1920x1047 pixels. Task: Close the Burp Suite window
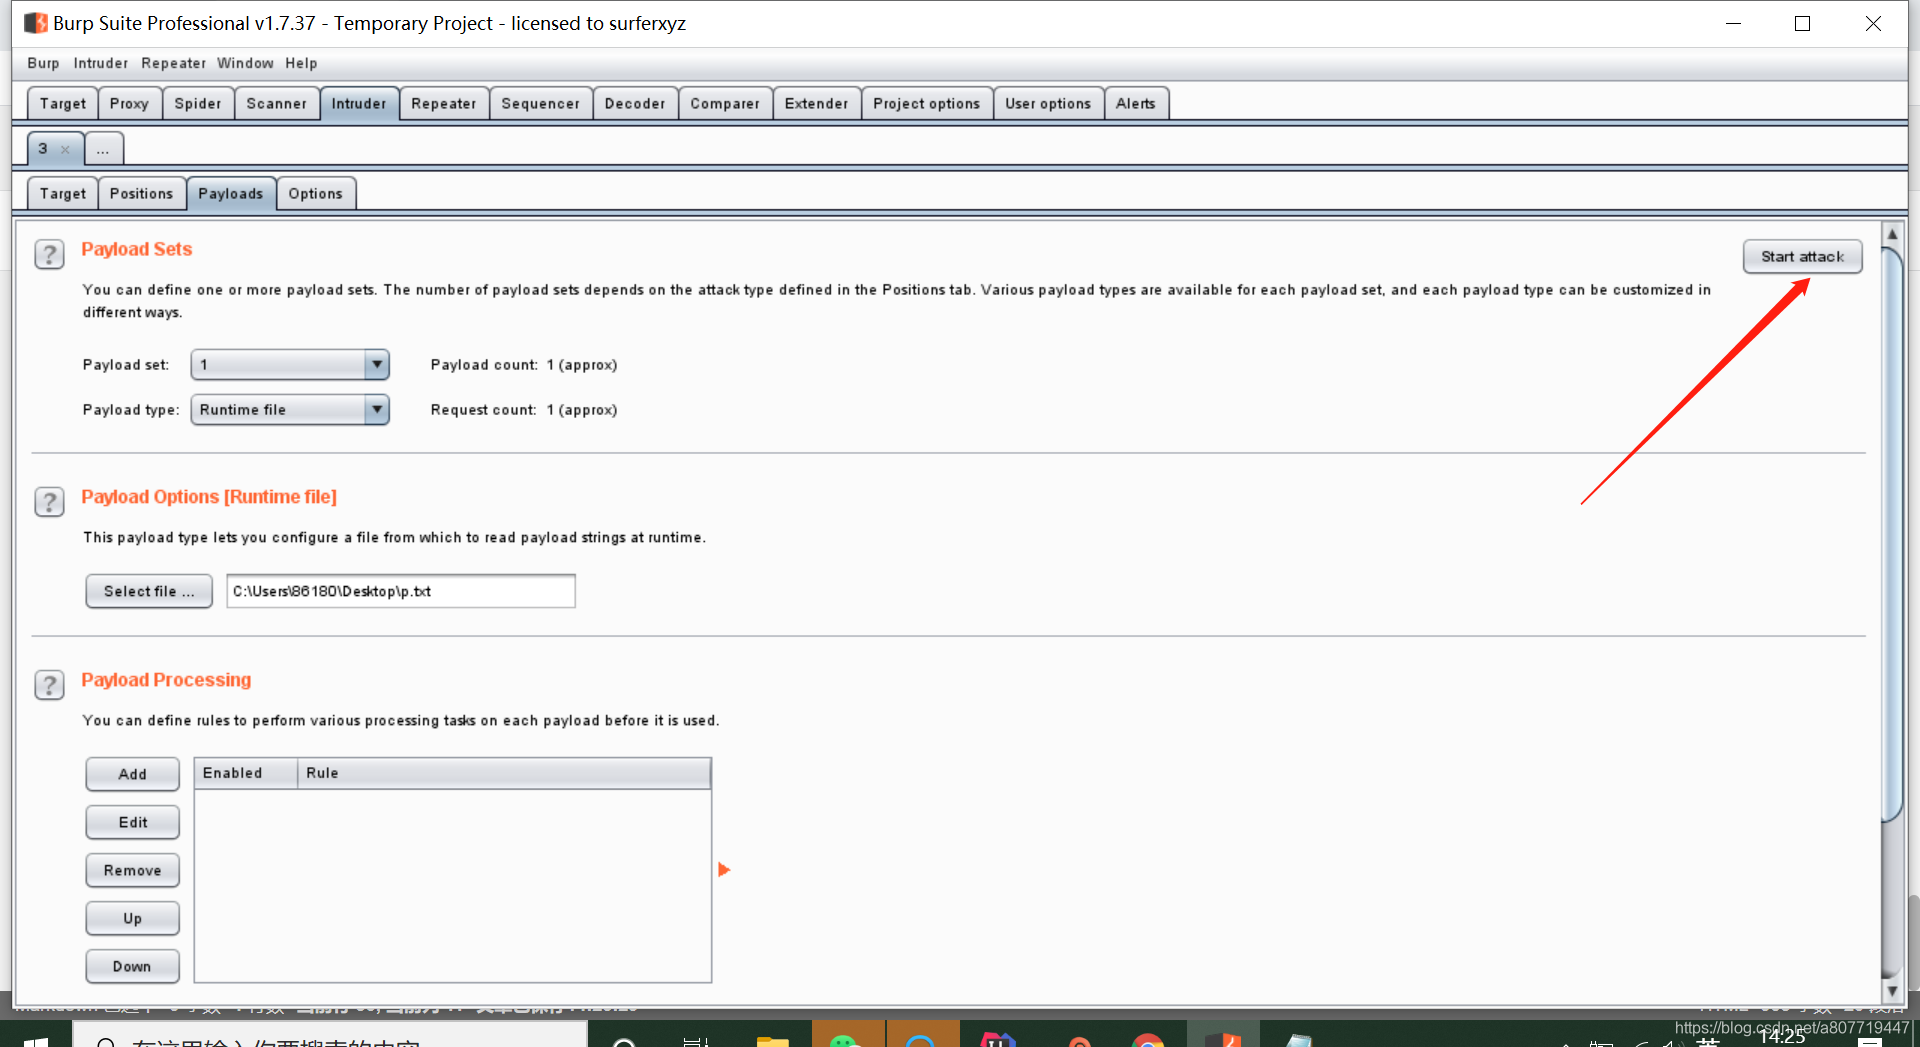[1873, 23]
